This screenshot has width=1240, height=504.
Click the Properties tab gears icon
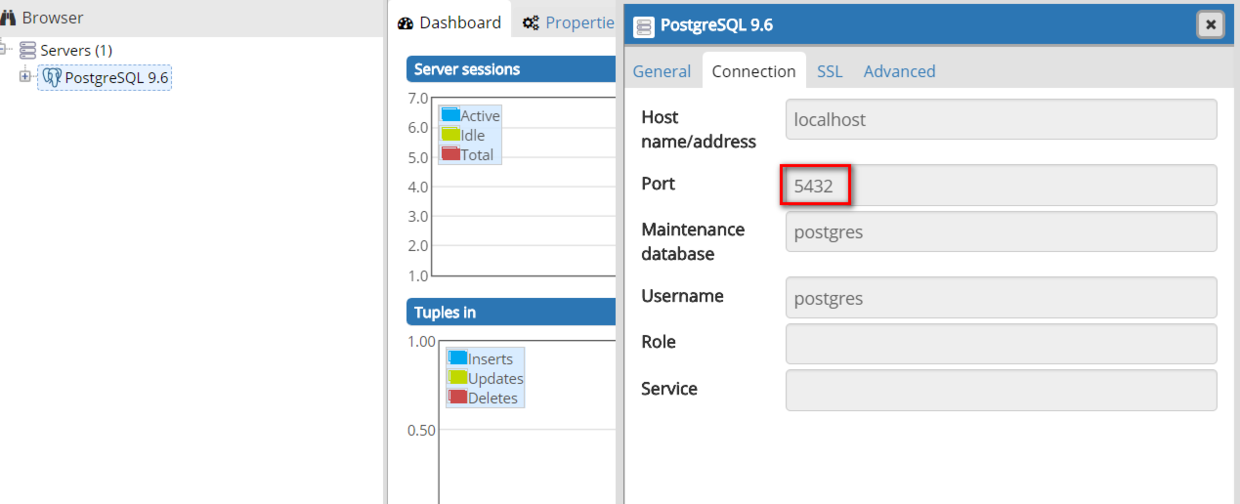click(531, 23)
